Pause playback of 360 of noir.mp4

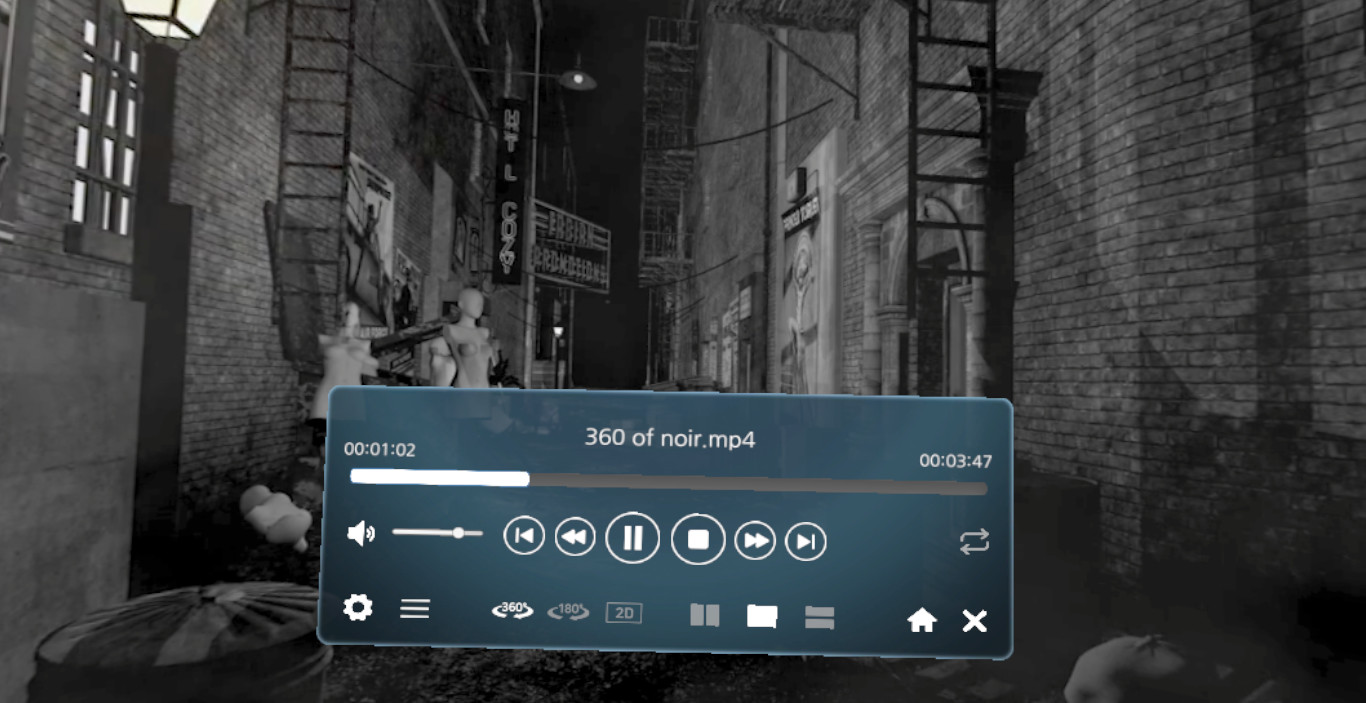tap(633, 537)
